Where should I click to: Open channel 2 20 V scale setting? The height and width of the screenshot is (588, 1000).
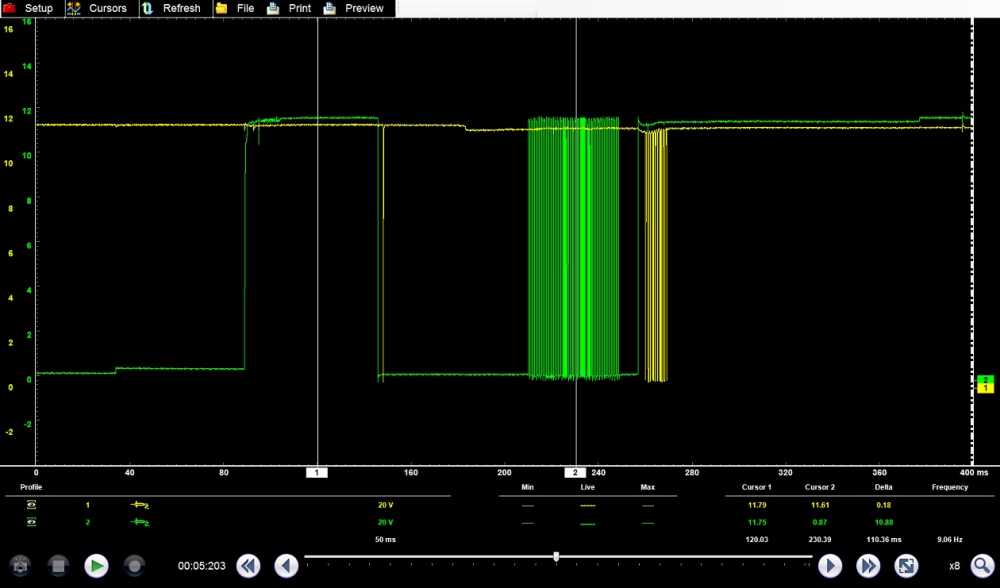pos(383,522)
